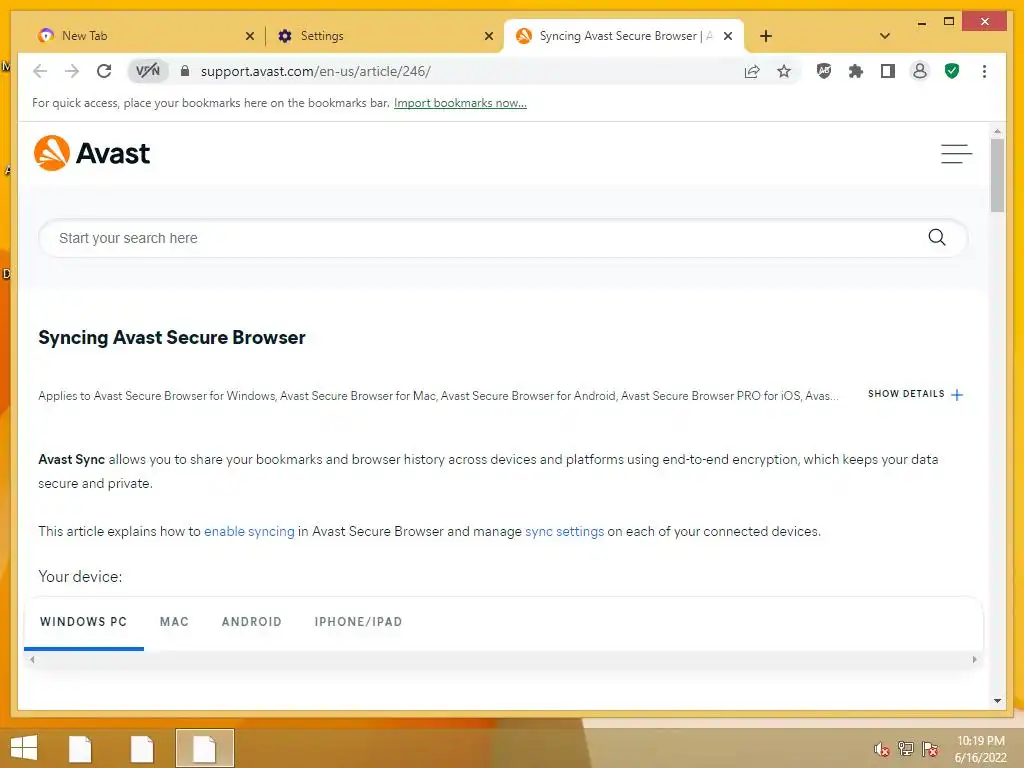The image size is (1024, 768).
Task: Reload the current page
Action: tap(104, 71)
